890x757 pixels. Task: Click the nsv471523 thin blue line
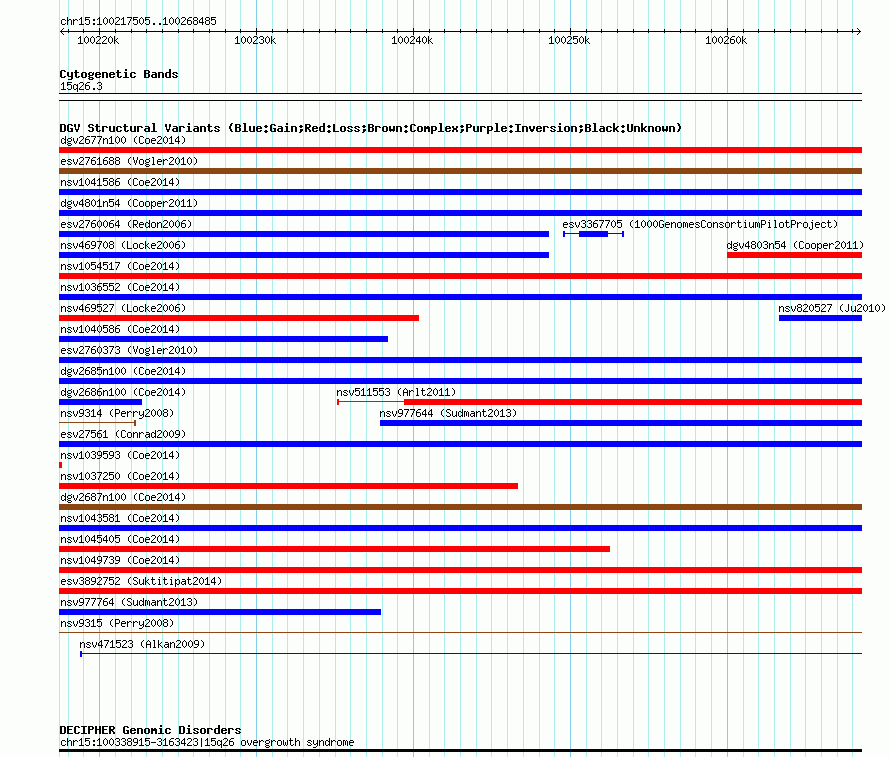[471, 654]
